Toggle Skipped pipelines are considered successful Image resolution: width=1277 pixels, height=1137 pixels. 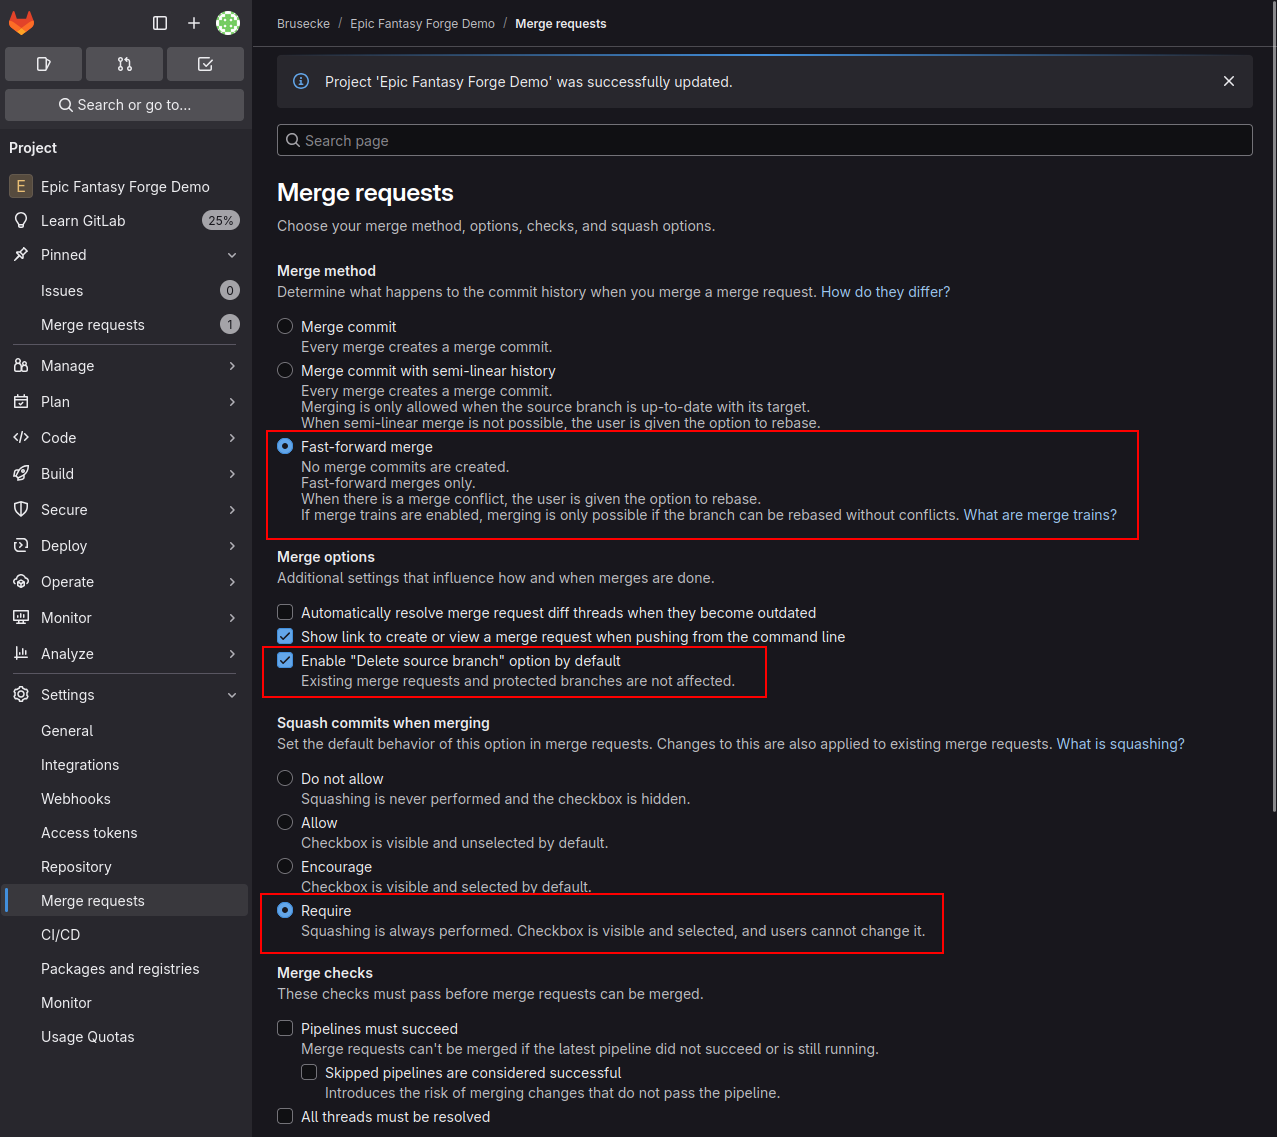(x=309, y=1072)
